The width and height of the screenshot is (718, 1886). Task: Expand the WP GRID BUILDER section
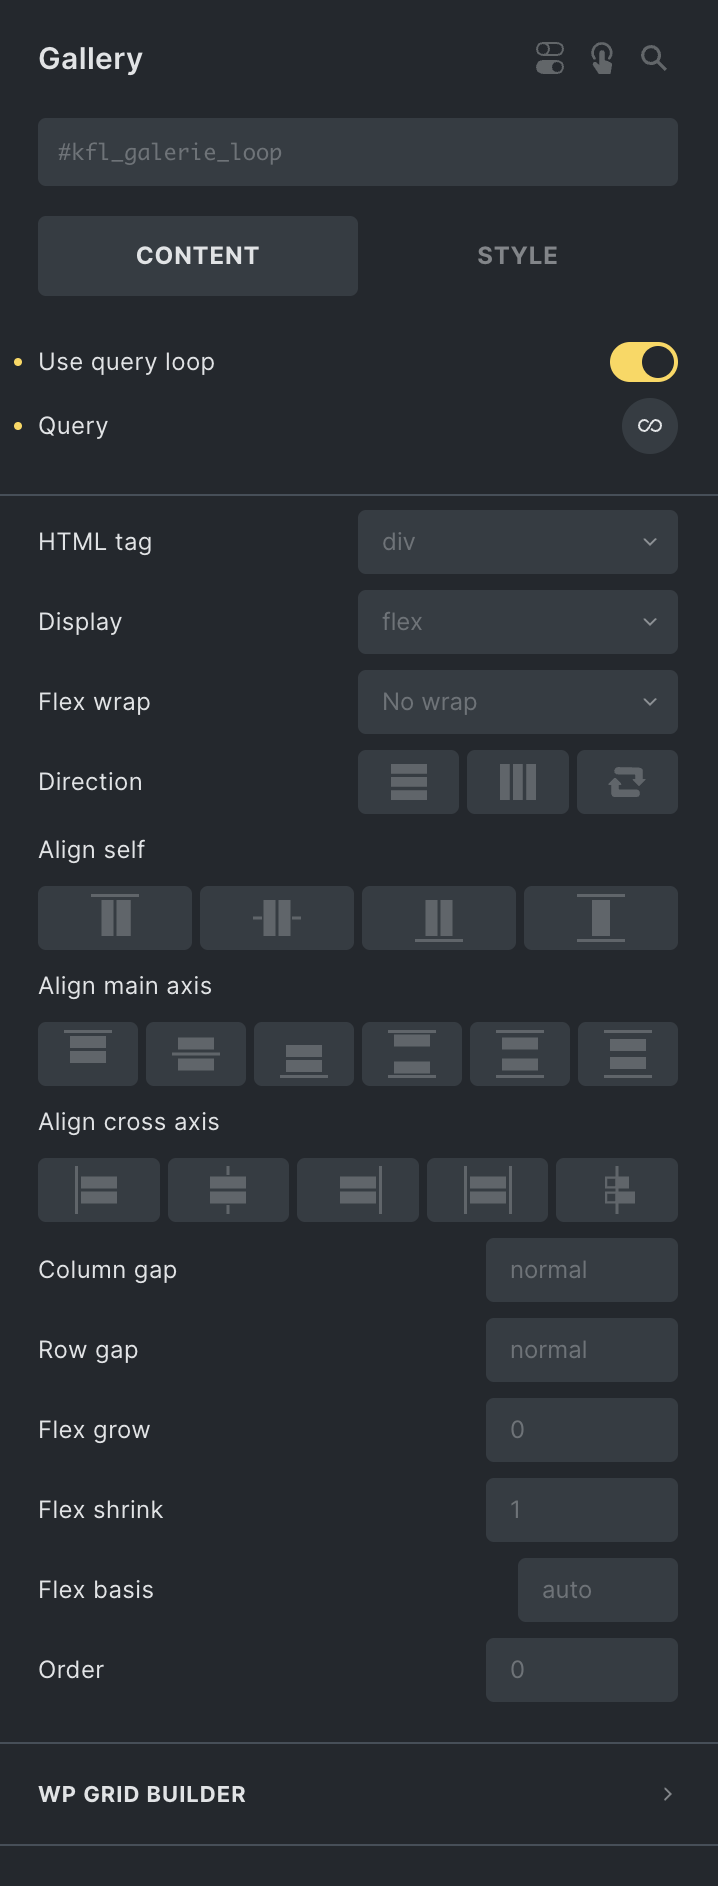[x=359, y=1794]
